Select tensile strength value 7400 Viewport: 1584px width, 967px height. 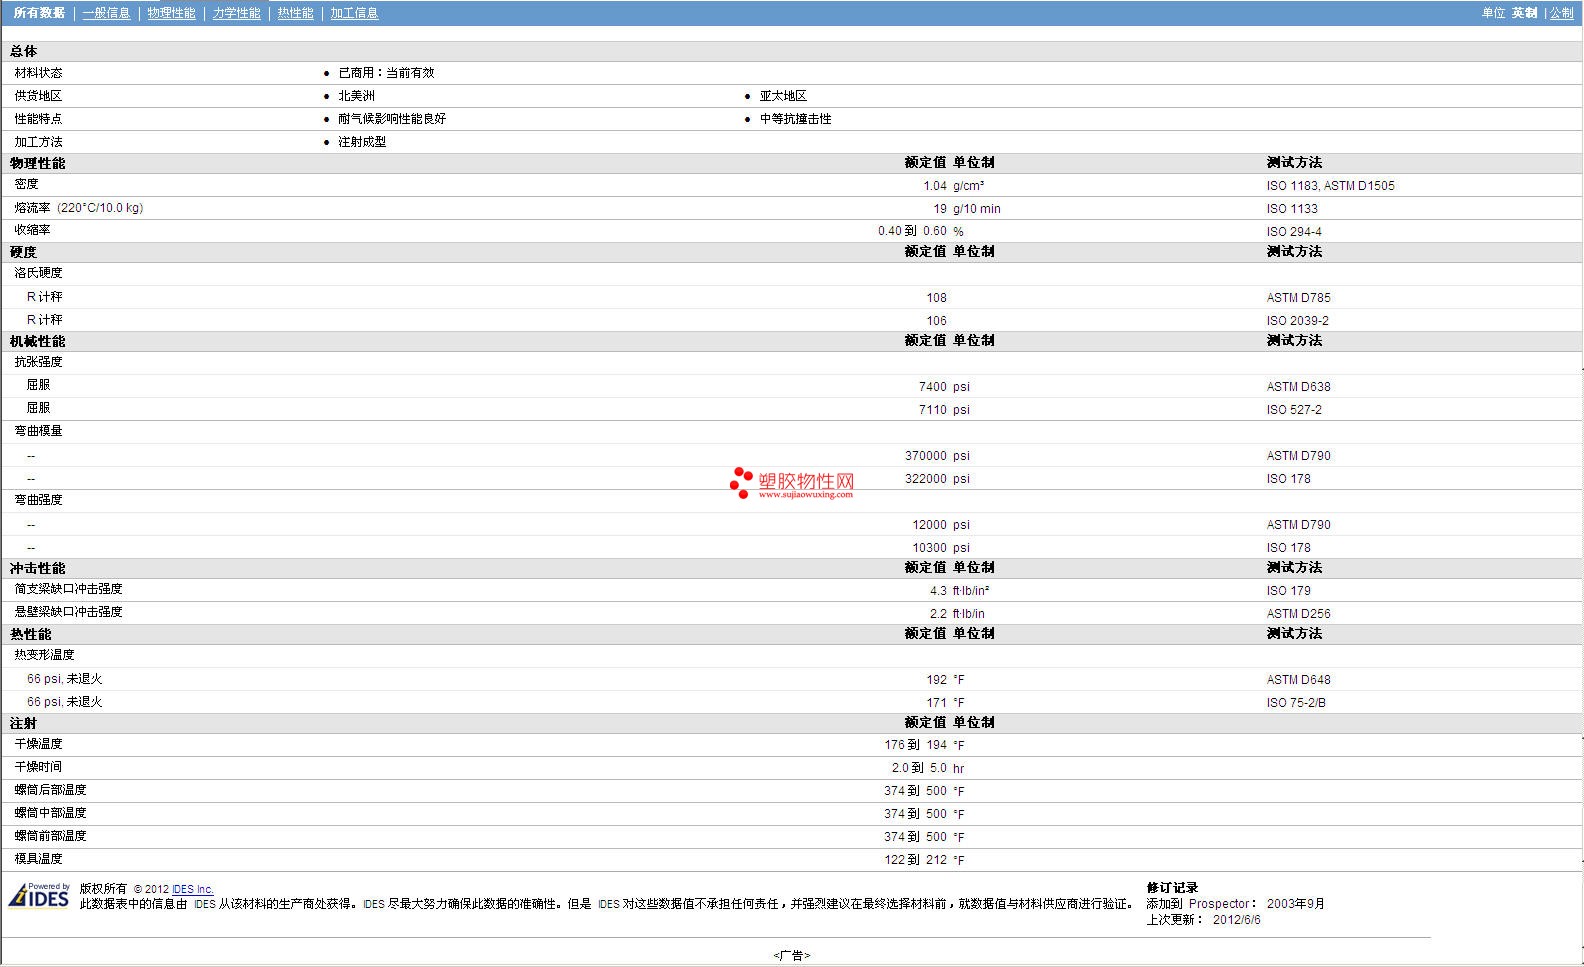click(932, 387)
